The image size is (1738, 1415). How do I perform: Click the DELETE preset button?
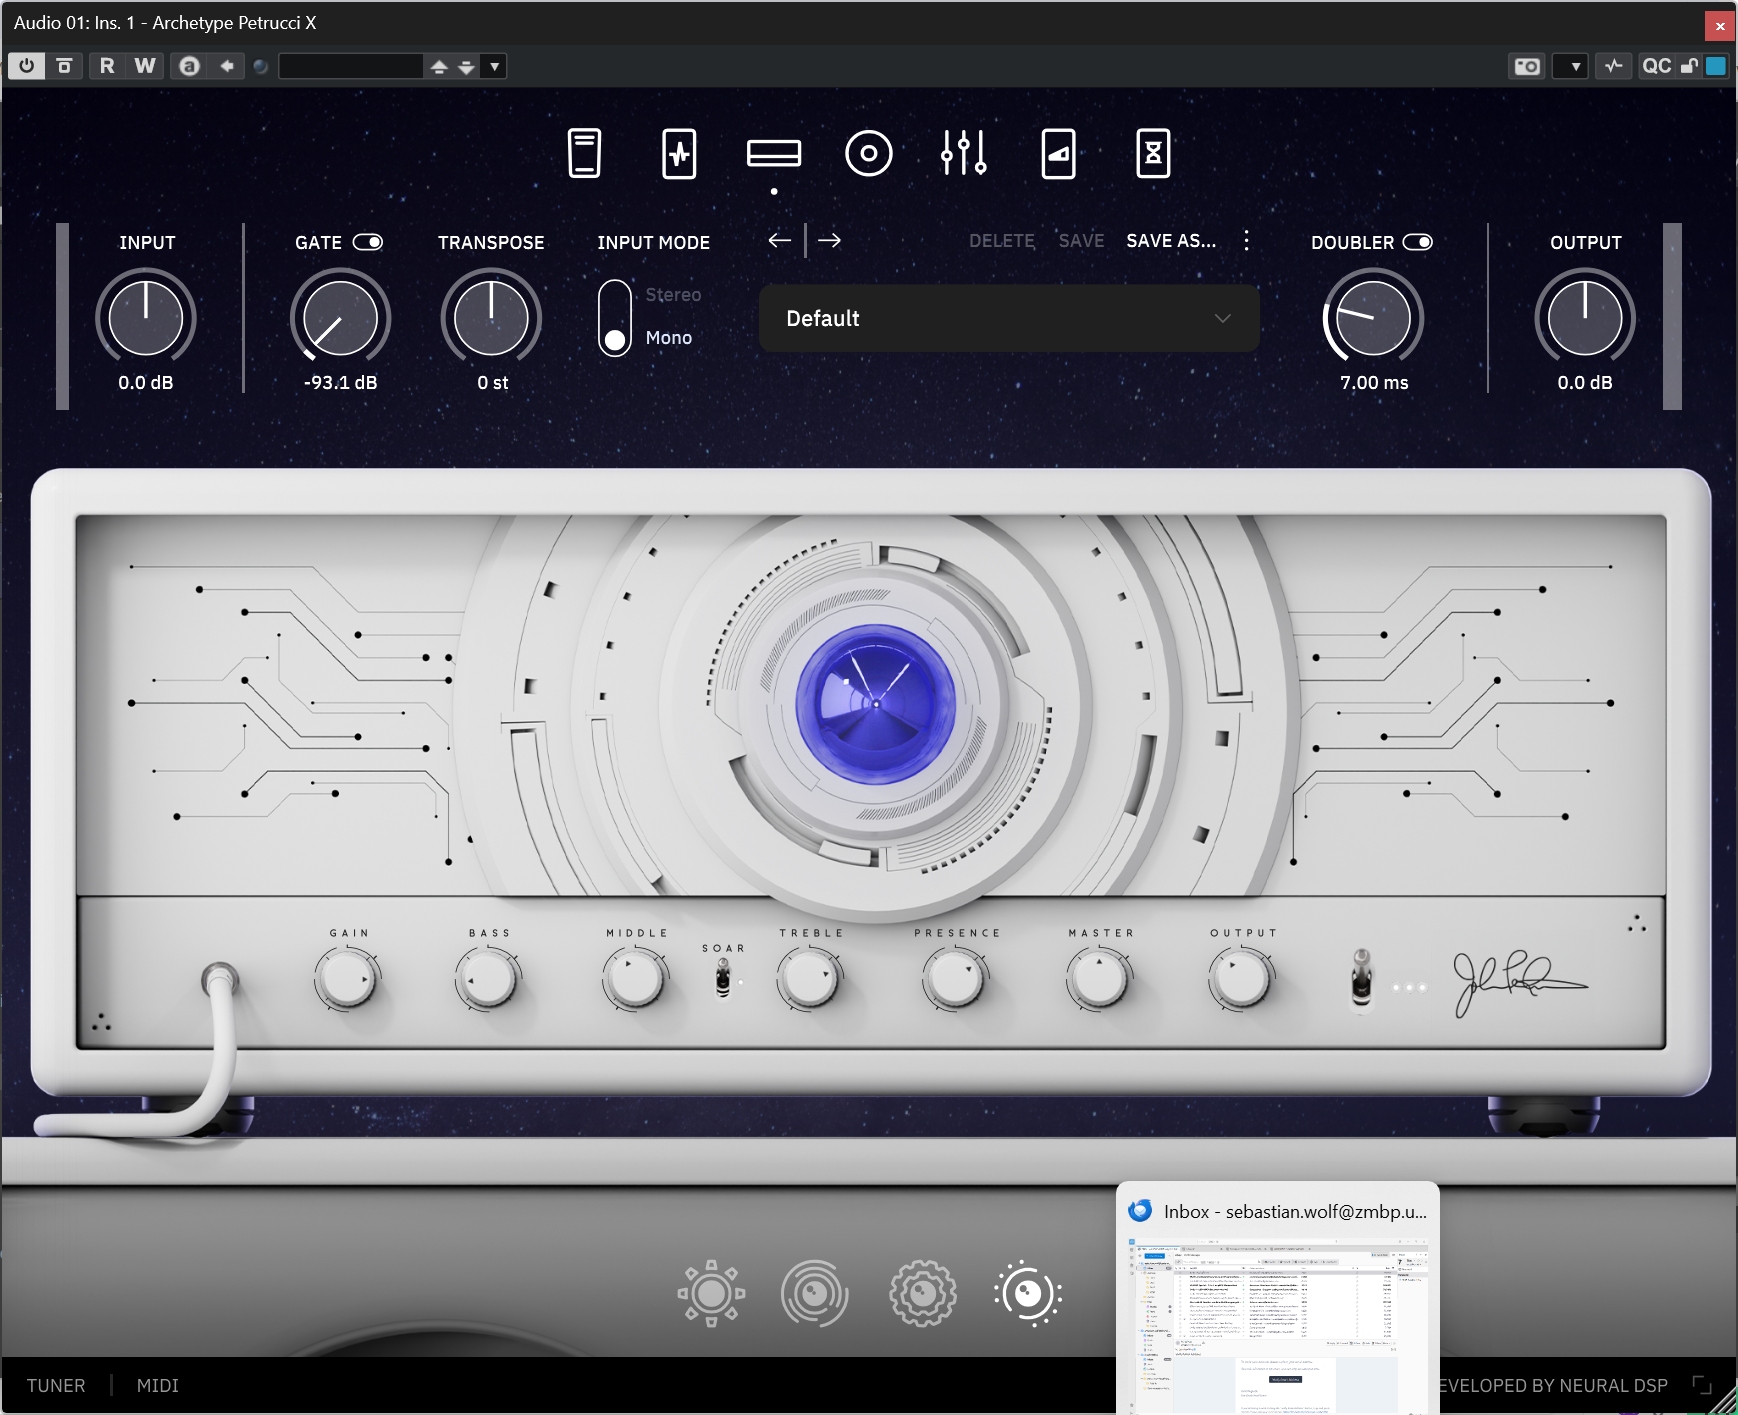coord(1002,241)
